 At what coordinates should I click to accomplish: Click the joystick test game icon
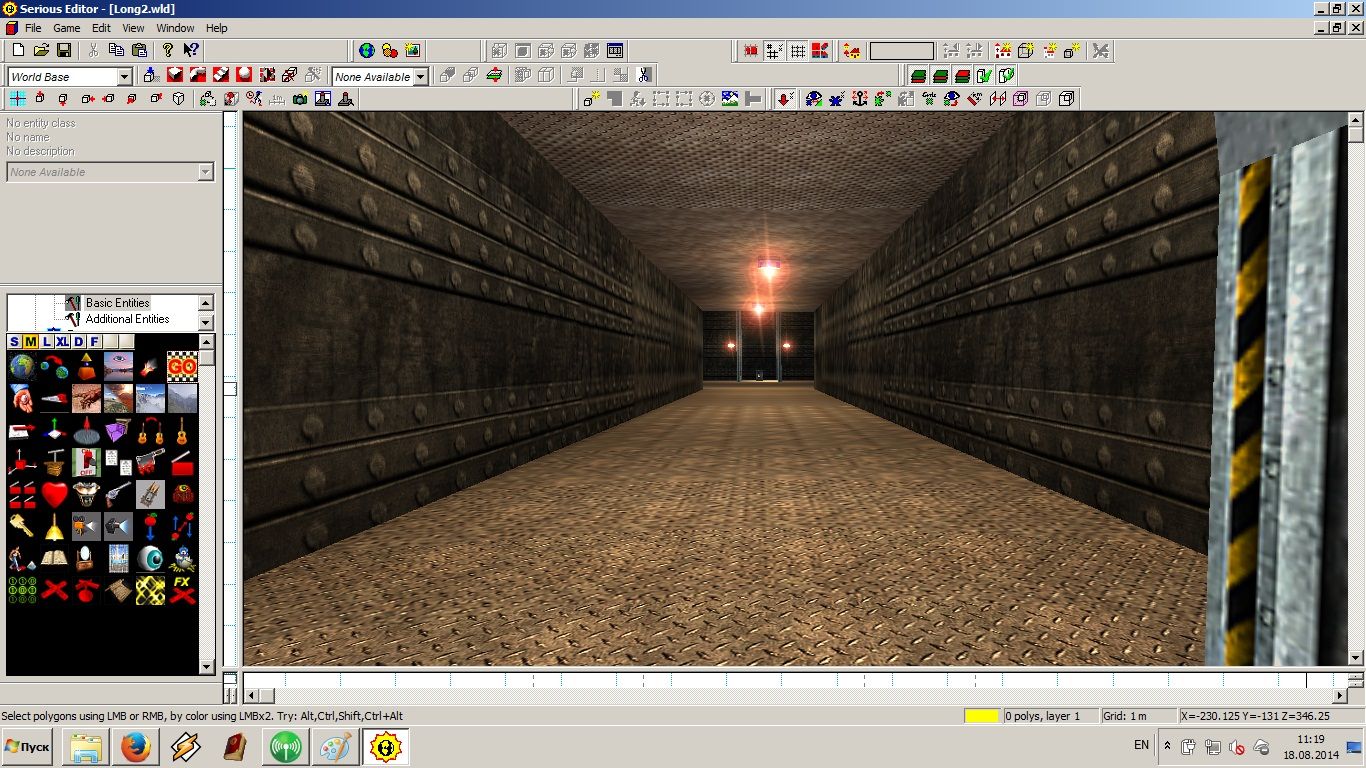(345, 99)
